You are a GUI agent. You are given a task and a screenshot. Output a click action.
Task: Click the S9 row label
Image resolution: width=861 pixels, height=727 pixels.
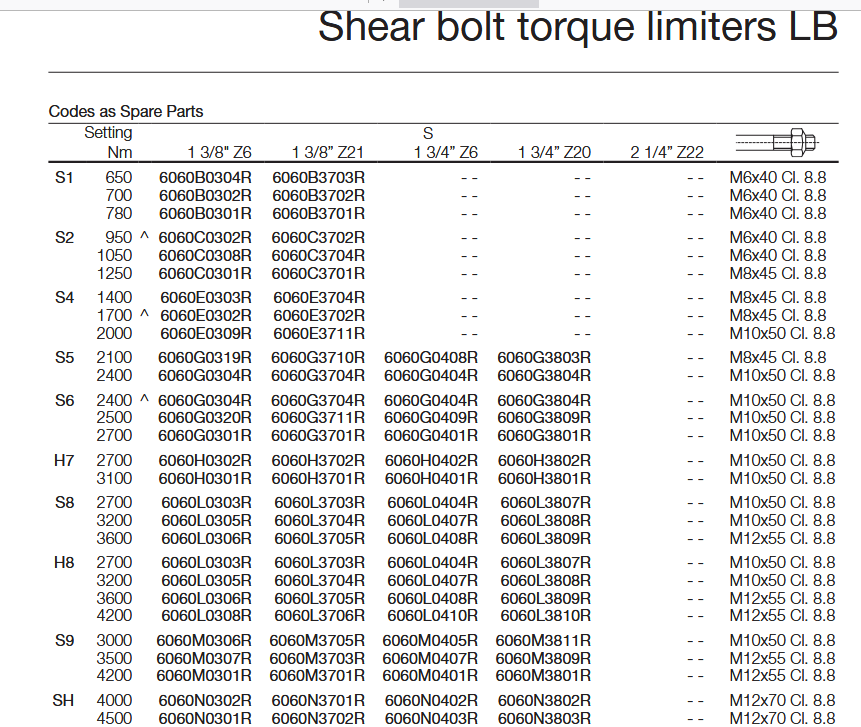pos(64,641)
